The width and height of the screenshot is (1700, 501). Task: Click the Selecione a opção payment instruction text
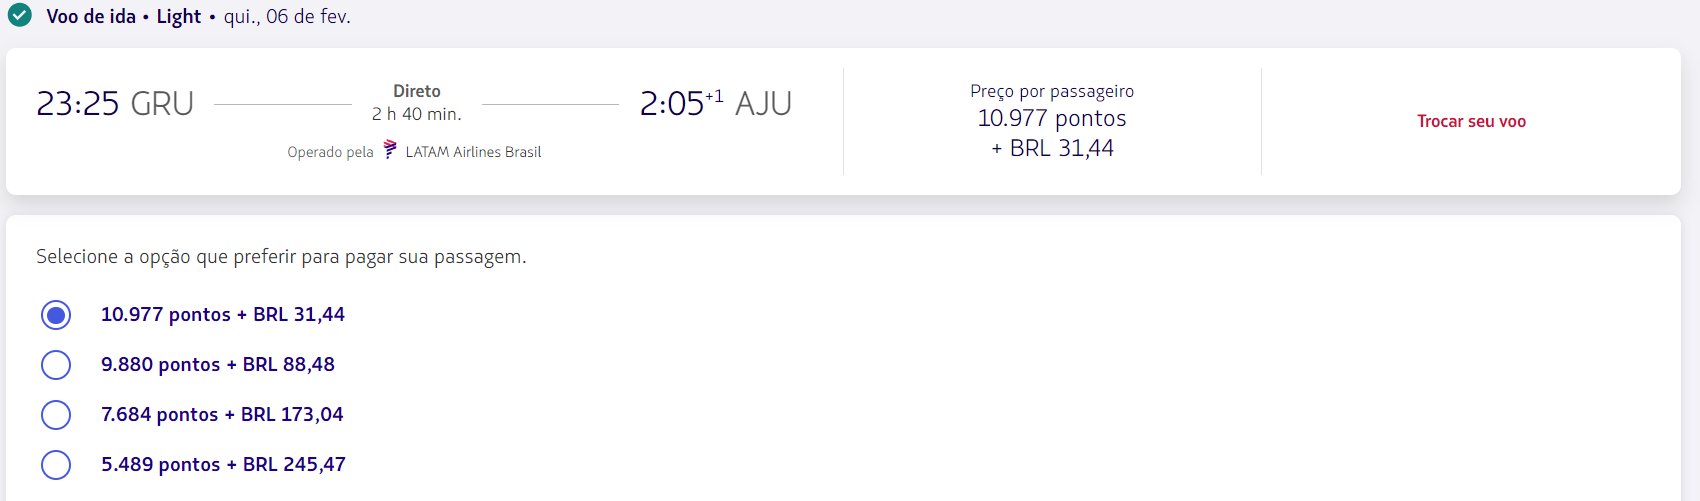tap(281, 257)
